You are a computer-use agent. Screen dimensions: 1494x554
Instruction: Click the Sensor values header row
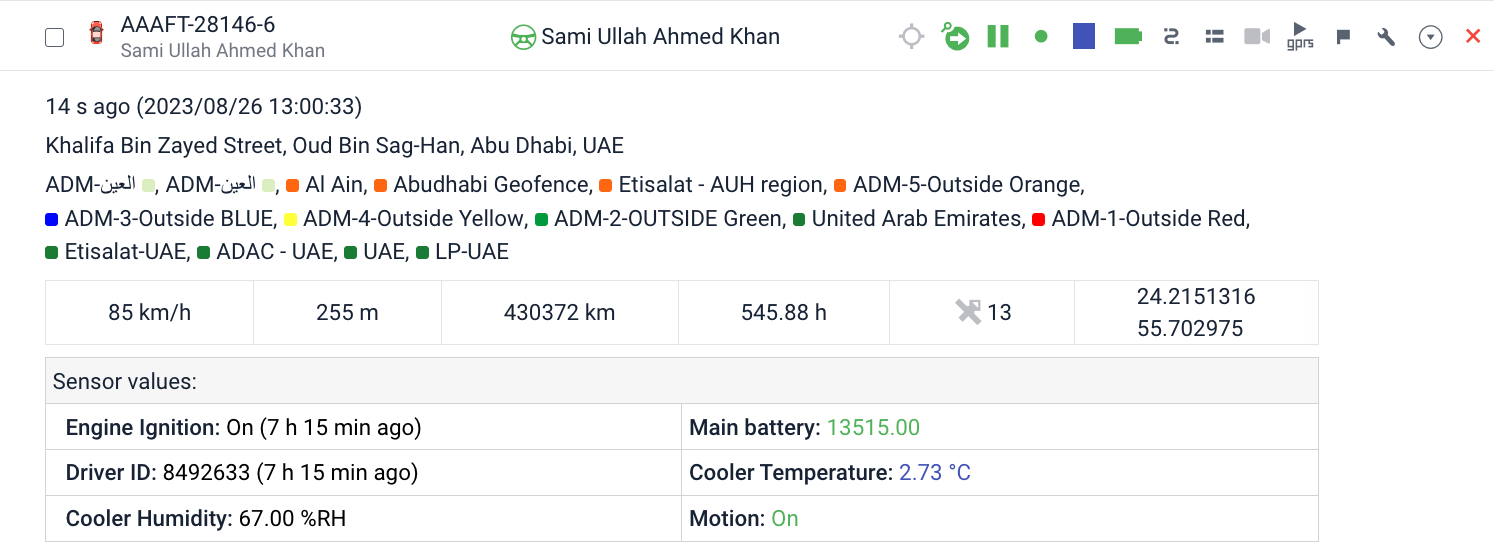pos(681,381)
